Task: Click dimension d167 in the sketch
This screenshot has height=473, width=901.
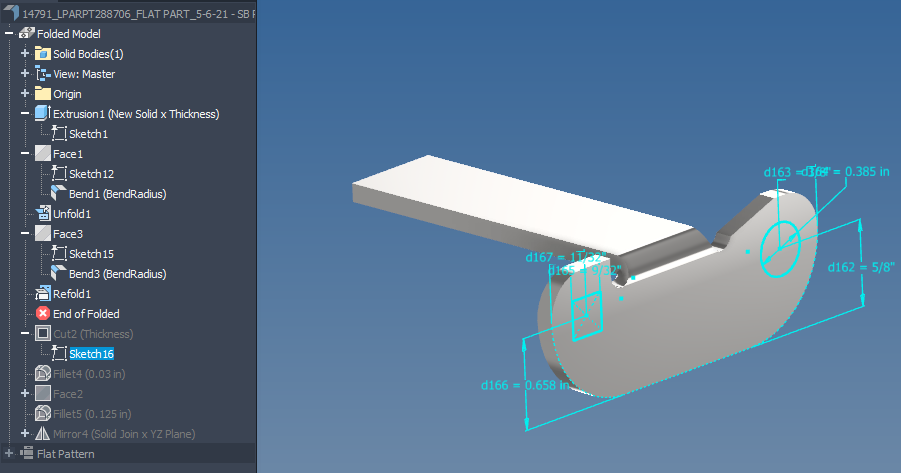Action: tap(565, 257)
